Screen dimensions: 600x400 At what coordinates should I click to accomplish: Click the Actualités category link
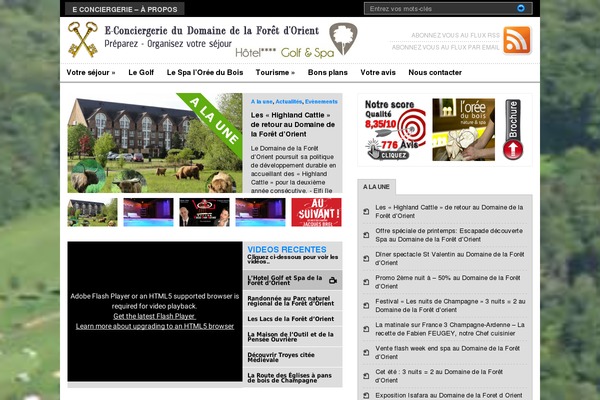289,102
